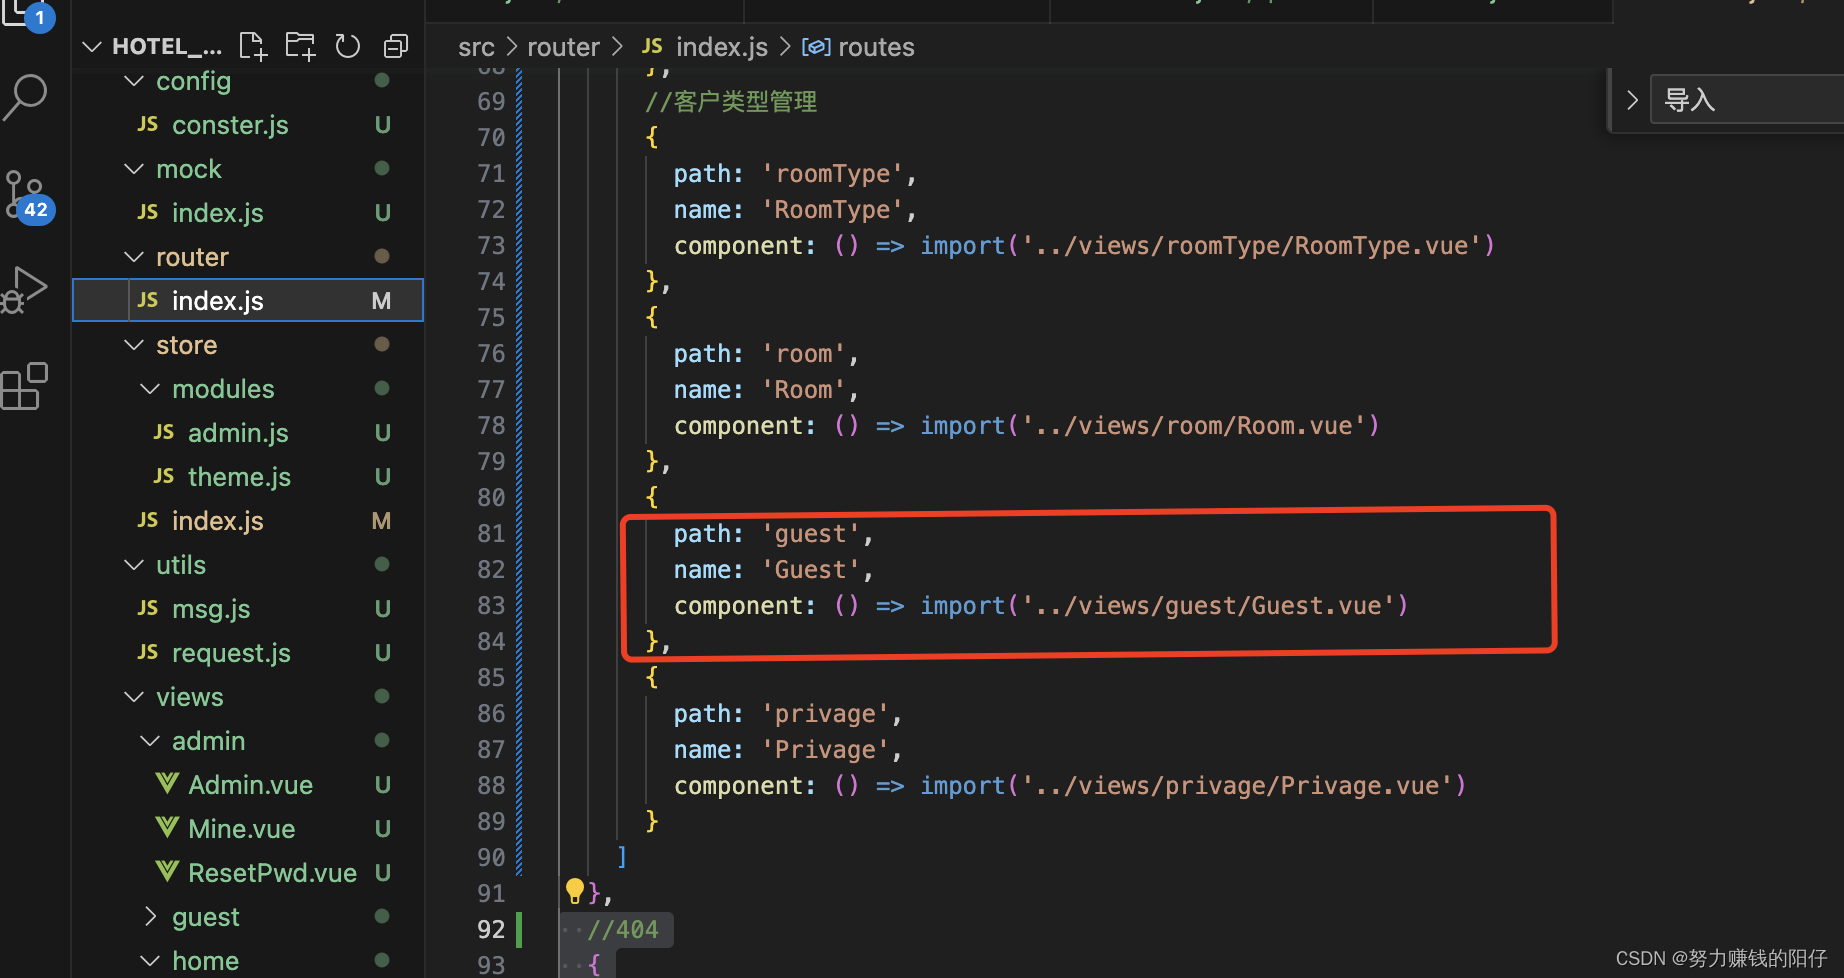Viewport: 1844px width, 978px height.
Task: Collapse the views folder
Action: [134, 696]
